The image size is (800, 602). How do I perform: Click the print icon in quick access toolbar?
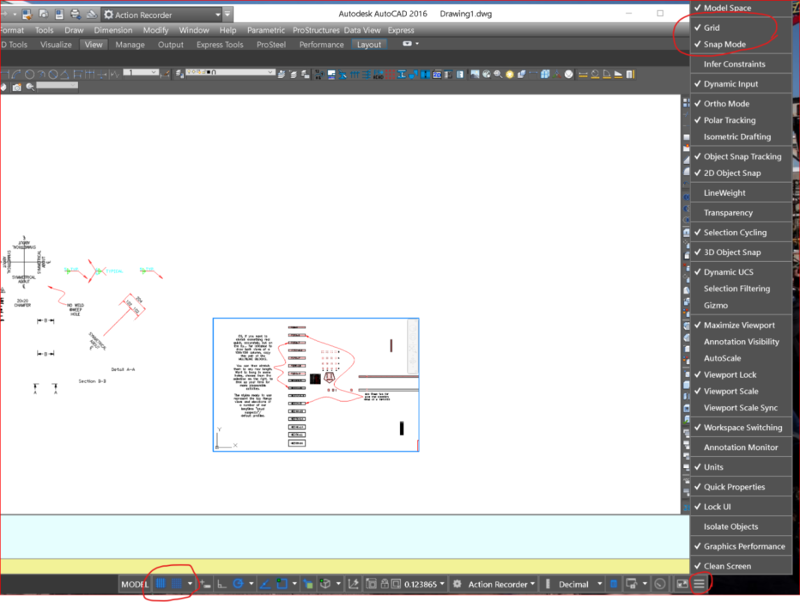(x=77, y=15)
